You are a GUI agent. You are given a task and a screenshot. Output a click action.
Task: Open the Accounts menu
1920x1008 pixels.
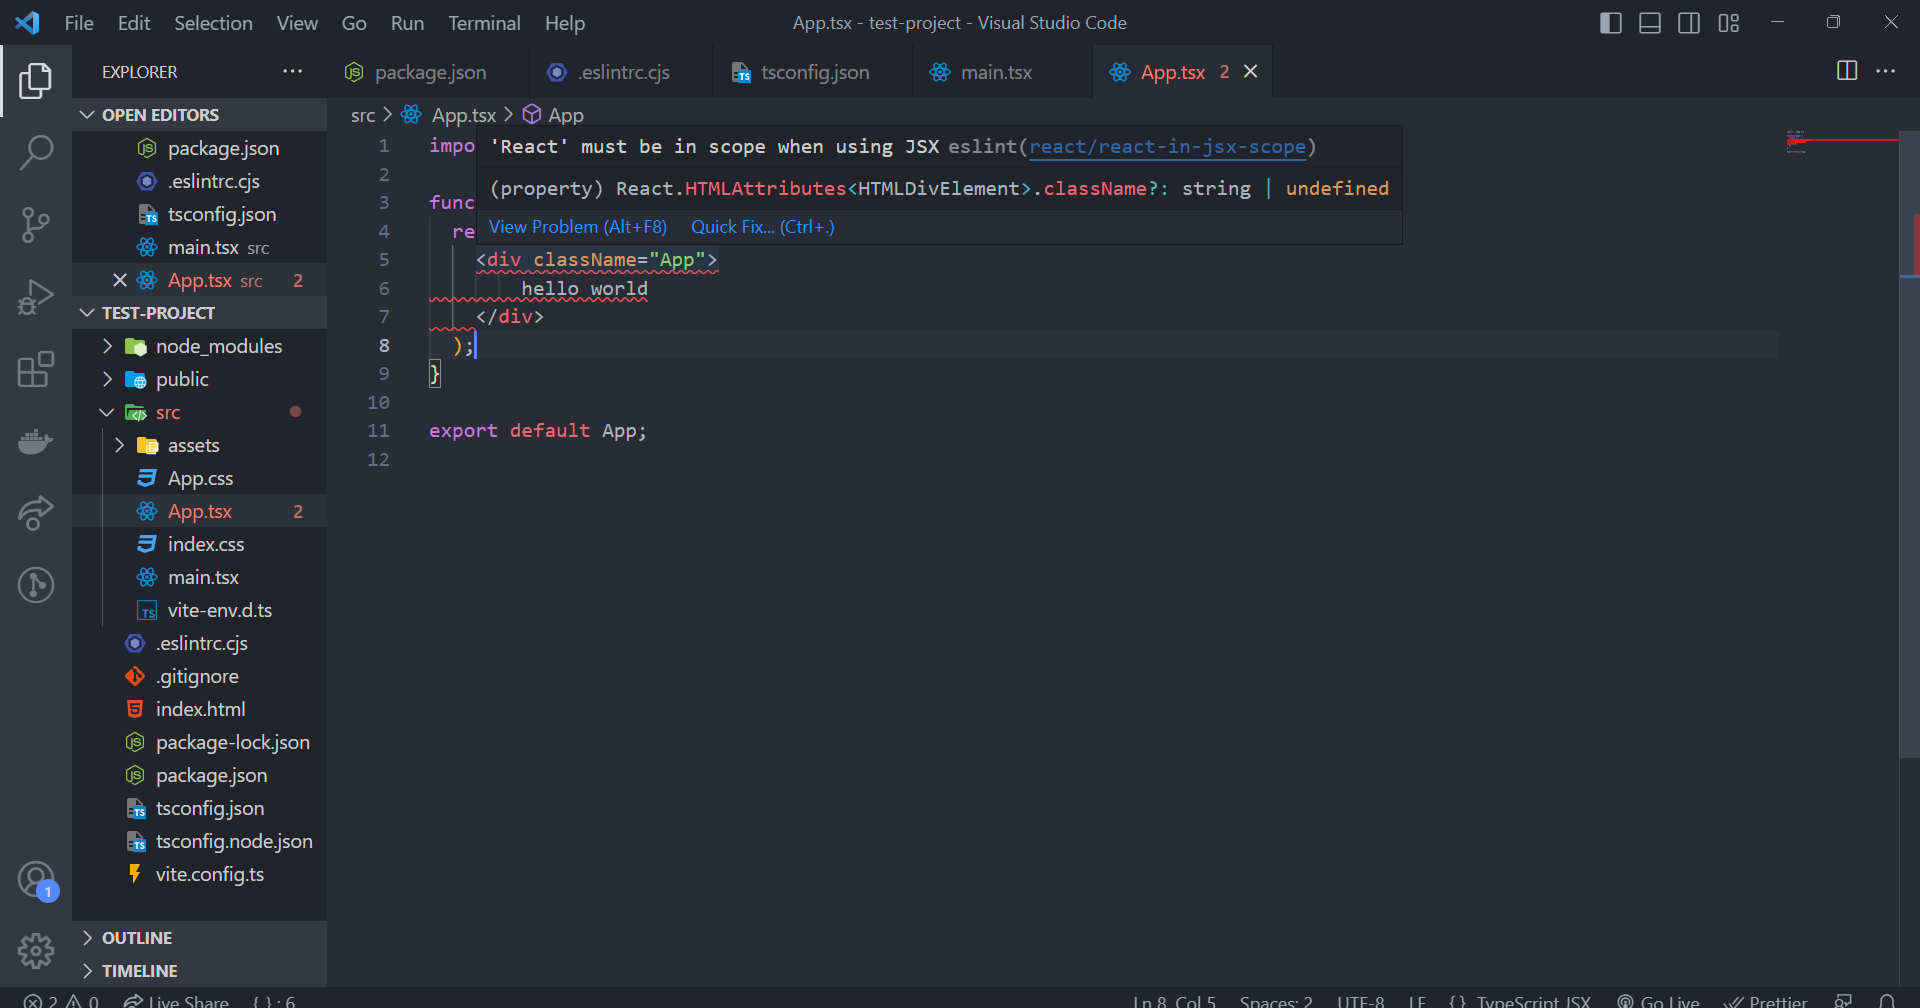tap(36, 881)
